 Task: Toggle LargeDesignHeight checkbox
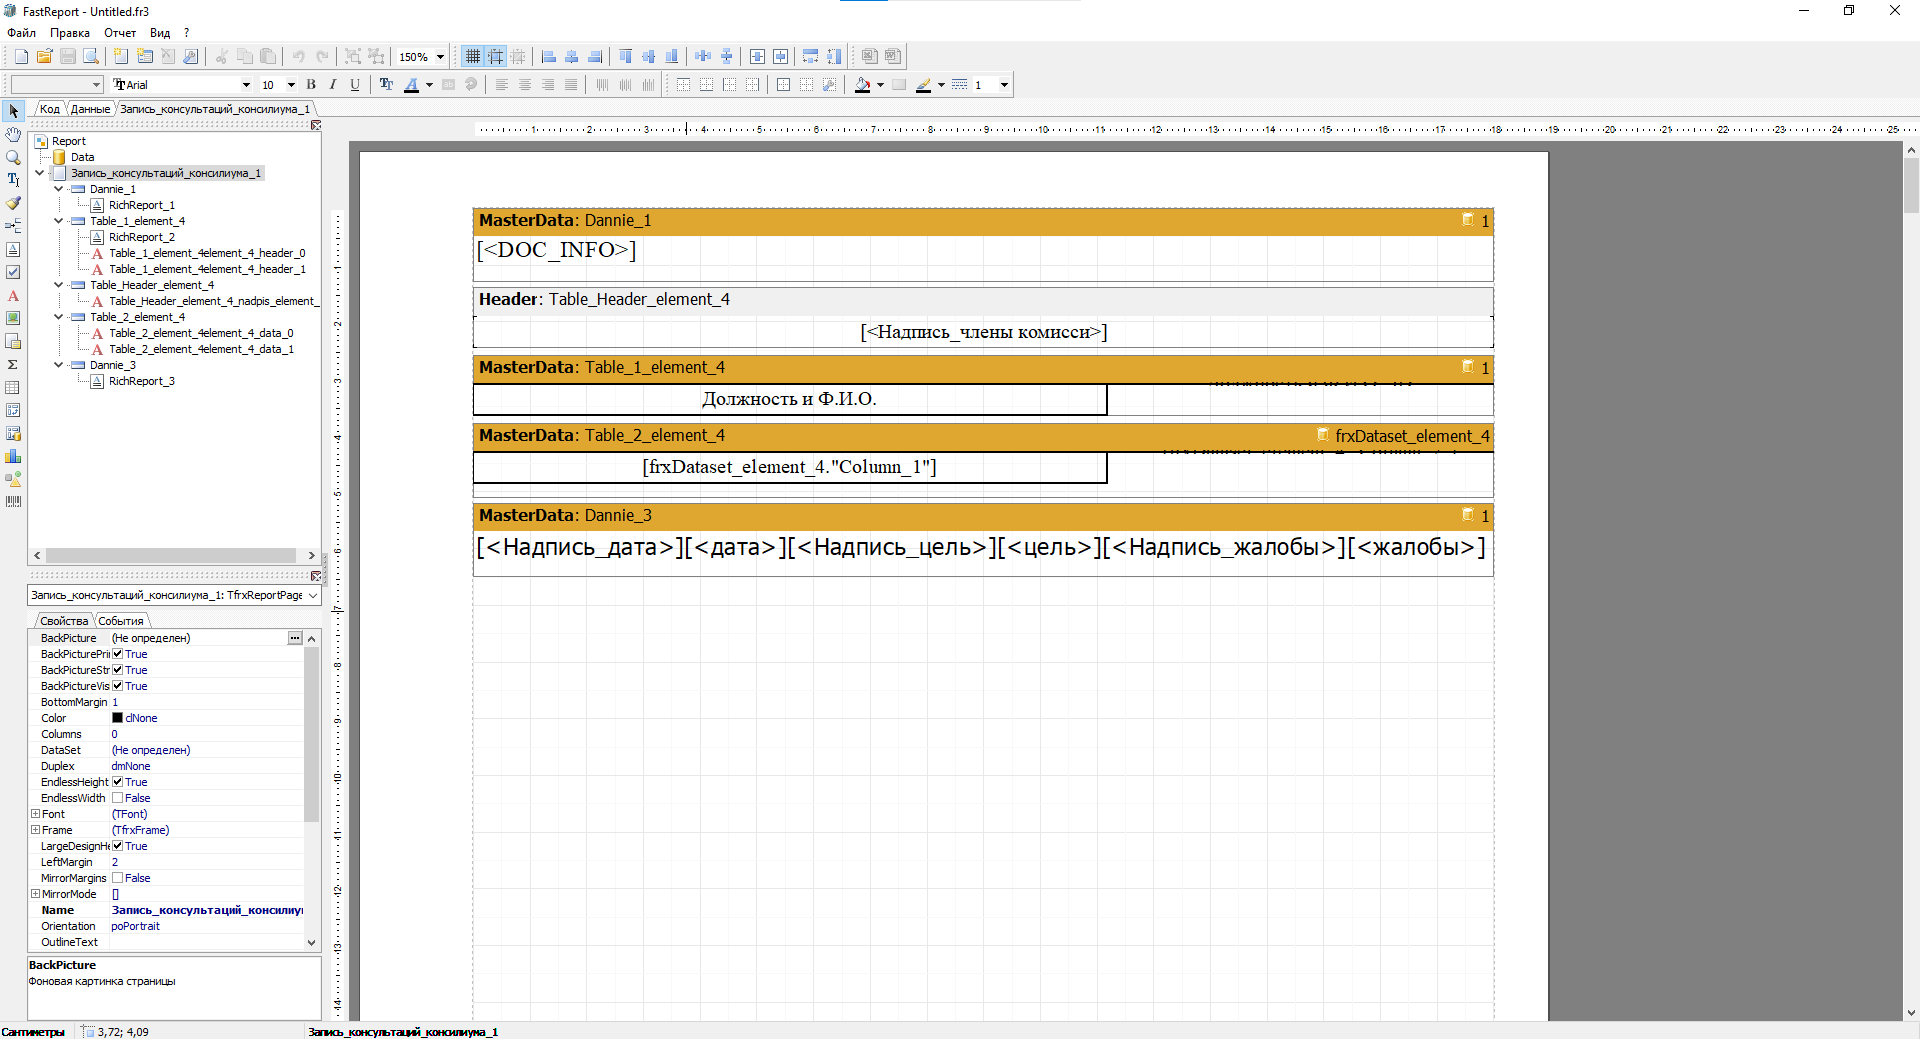117,846
